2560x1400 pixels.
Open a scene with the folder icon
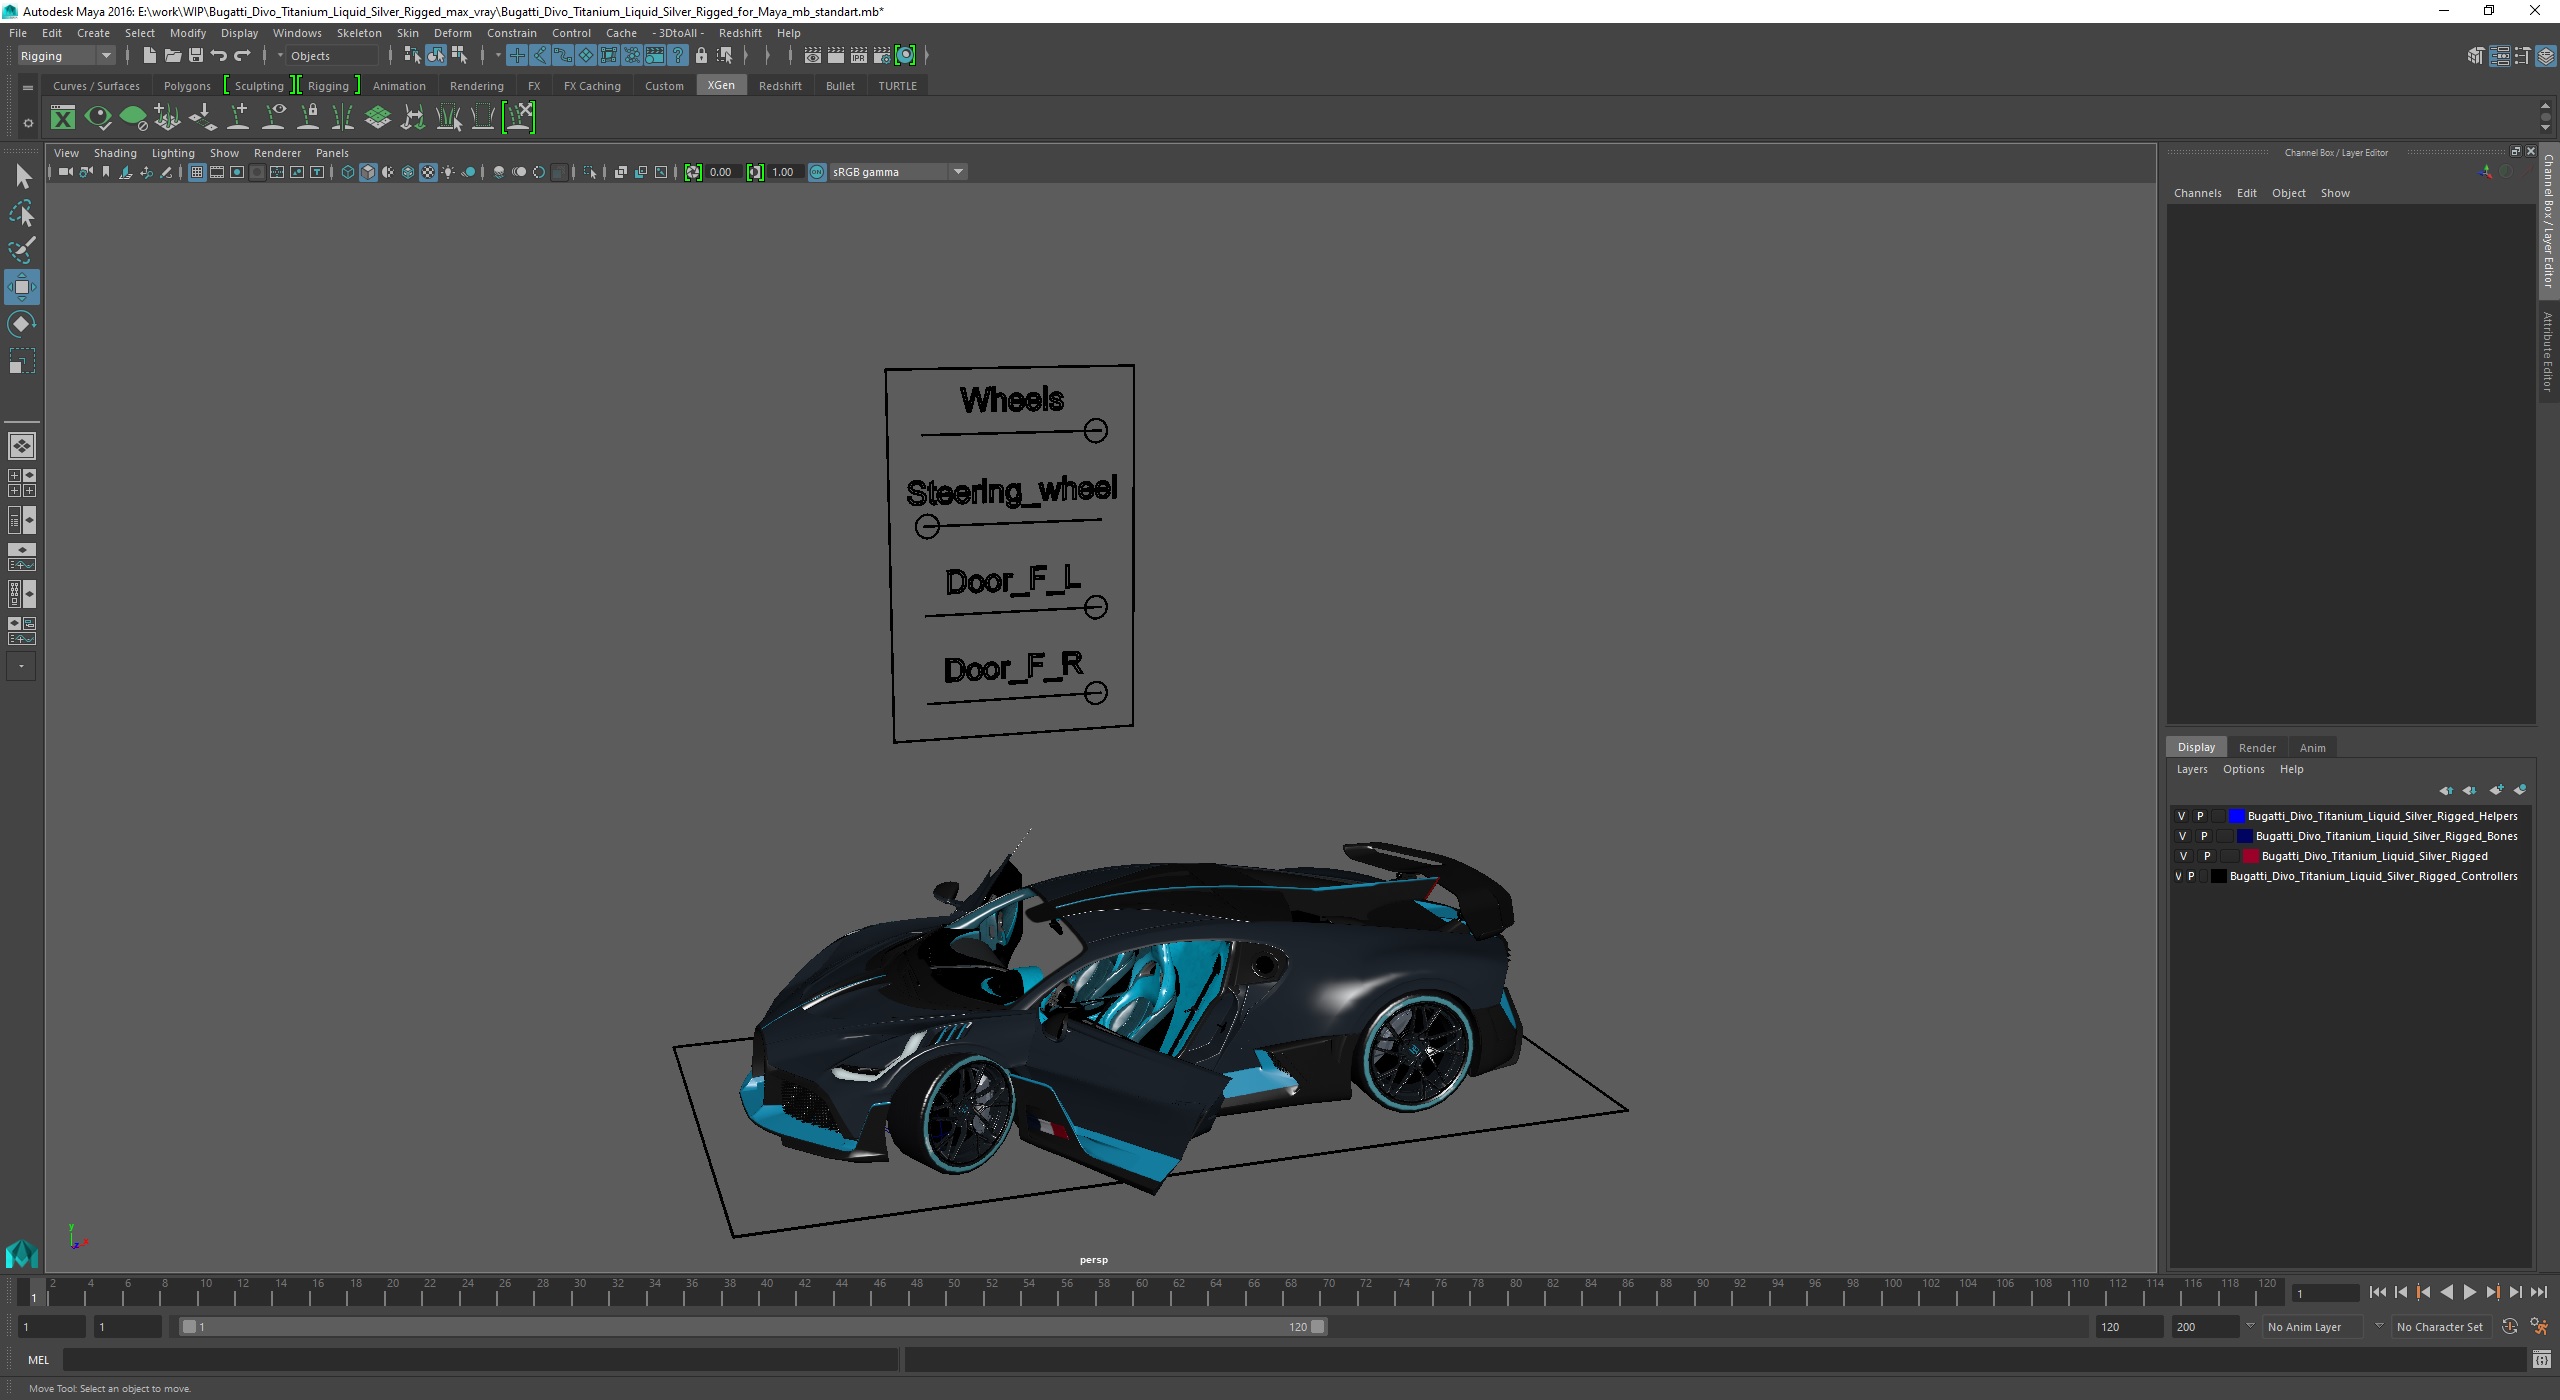pos(173,56)
